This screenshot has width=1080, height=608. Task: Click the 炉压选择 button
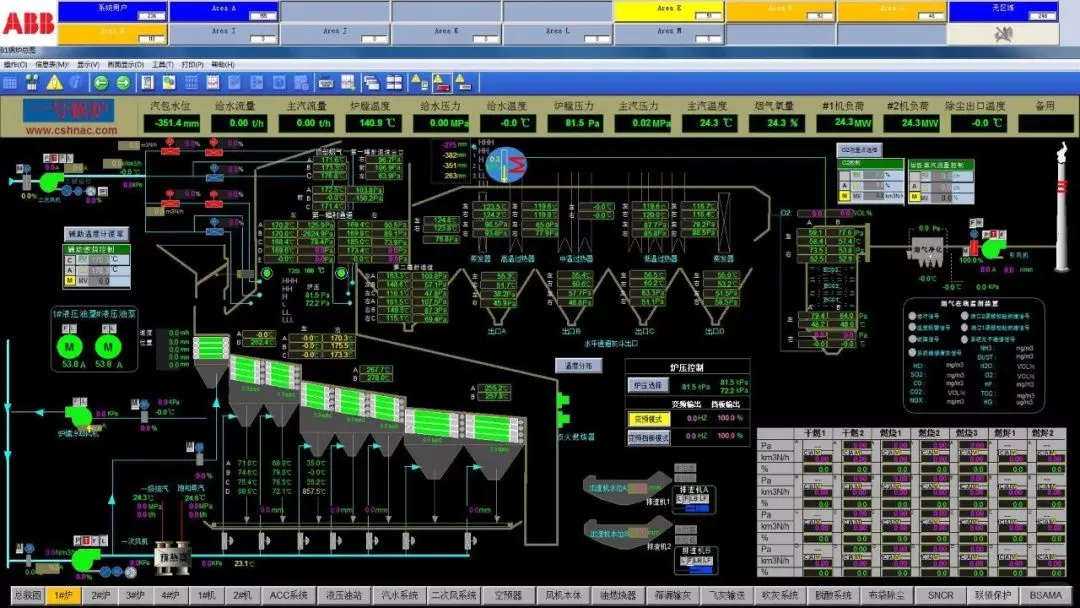(x=647, y=386)
